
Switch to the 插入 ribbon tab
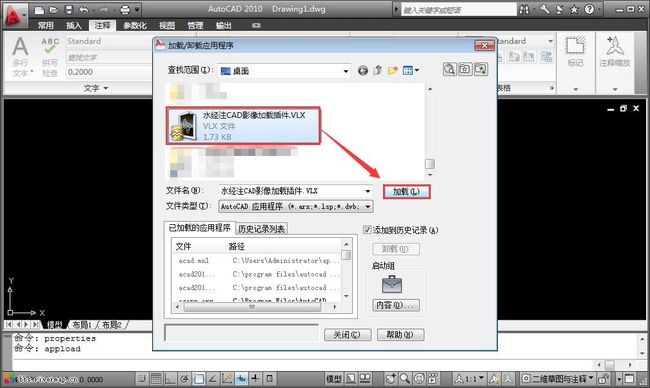(x=74, y=25)
